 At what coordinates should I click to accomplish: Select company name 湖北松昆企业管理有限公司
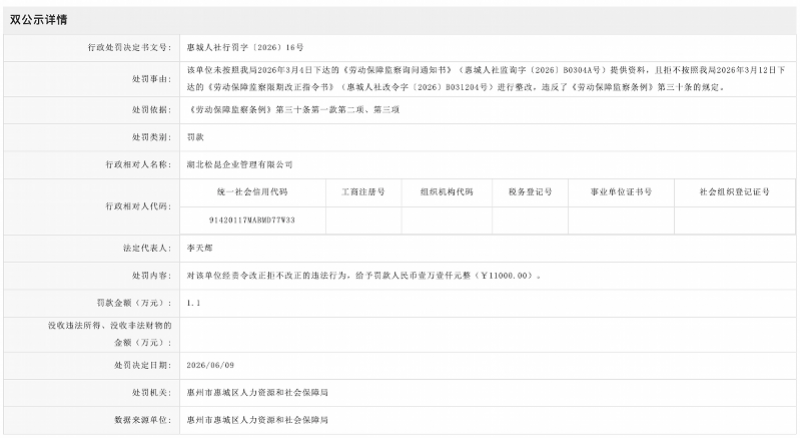click(x=240, y=165)
